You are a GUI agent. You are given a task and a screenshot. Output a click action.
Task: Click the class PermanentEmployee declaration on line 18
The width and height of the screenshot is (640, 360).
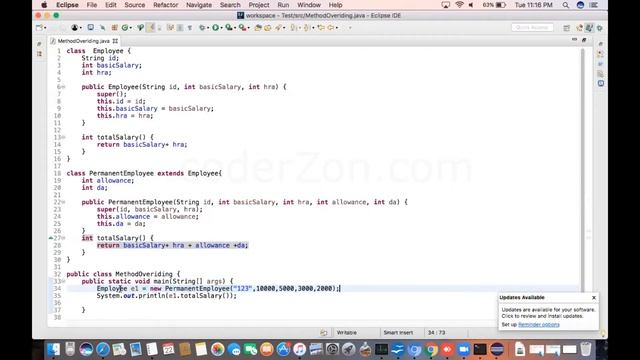coord(144,173)
